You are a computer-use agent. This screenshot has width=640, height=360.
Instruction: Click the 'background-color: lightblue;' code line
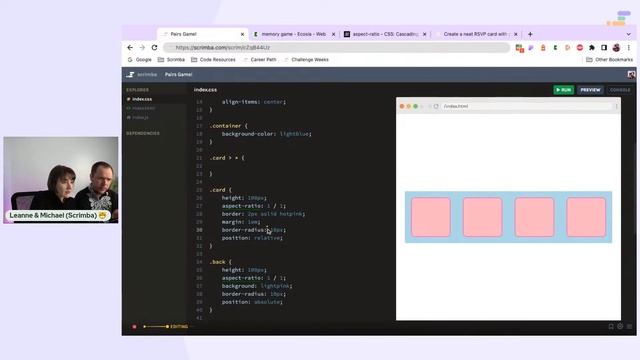click(x=267, y=134)
